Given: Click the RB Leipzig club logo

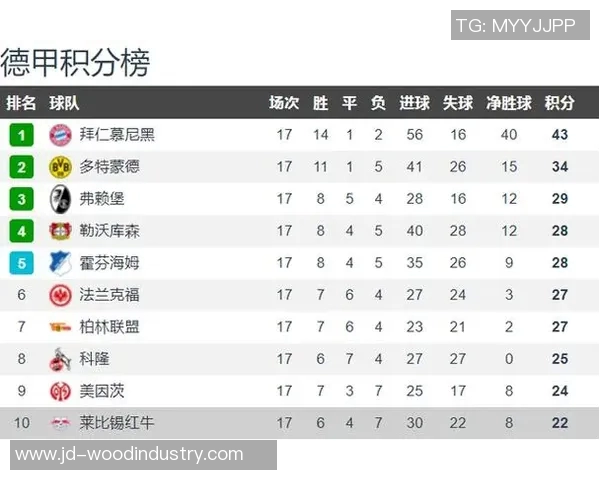Looking at the screenshot, I should [x=60, y=423].
